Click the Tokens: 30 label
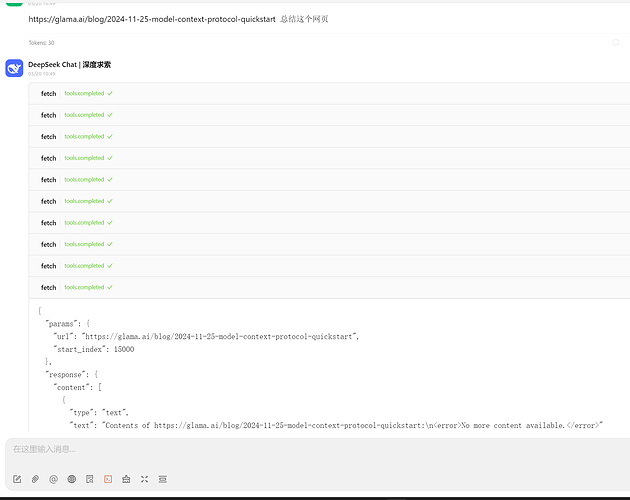 (x=41, y=43)
